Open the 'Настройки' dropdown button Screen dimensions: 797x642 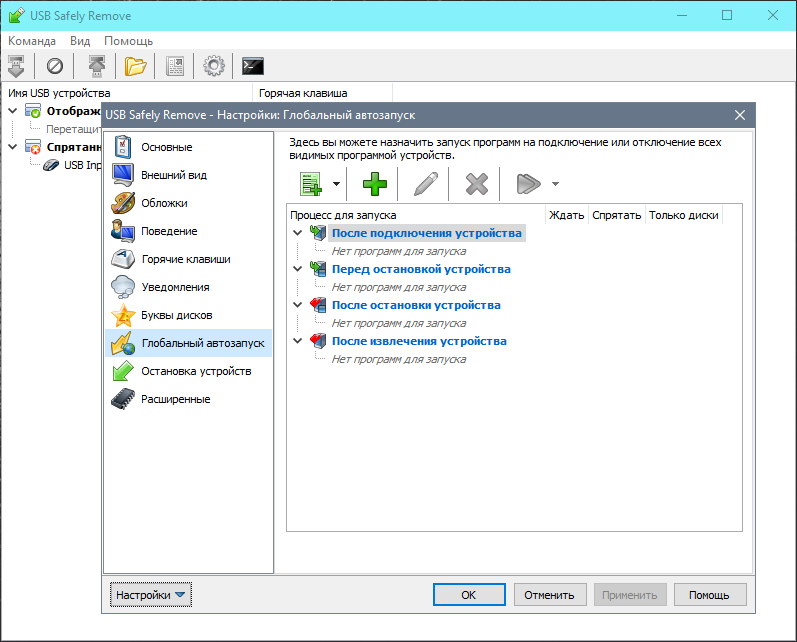[x=150, y=595]
